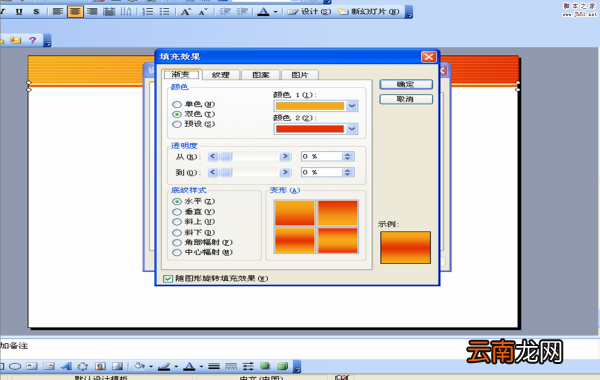
Task: Click the 到 transparency slider left arrow
Action: [213, 173]
